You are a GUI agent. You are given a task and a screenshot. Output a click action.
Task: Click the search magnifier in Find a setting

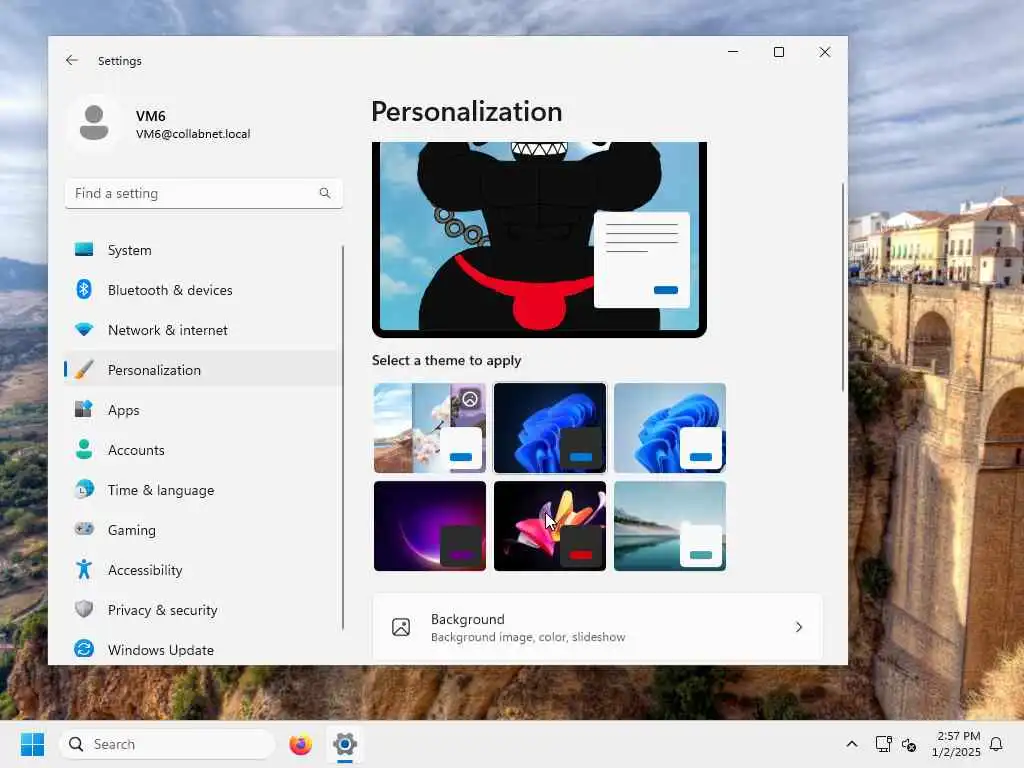tap(325, 193)
